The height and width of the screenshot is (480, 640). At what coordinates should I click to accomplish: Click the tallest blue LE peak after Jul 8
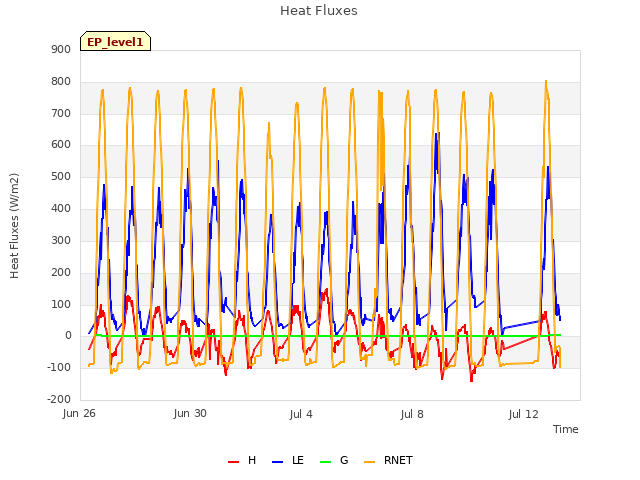438,133
